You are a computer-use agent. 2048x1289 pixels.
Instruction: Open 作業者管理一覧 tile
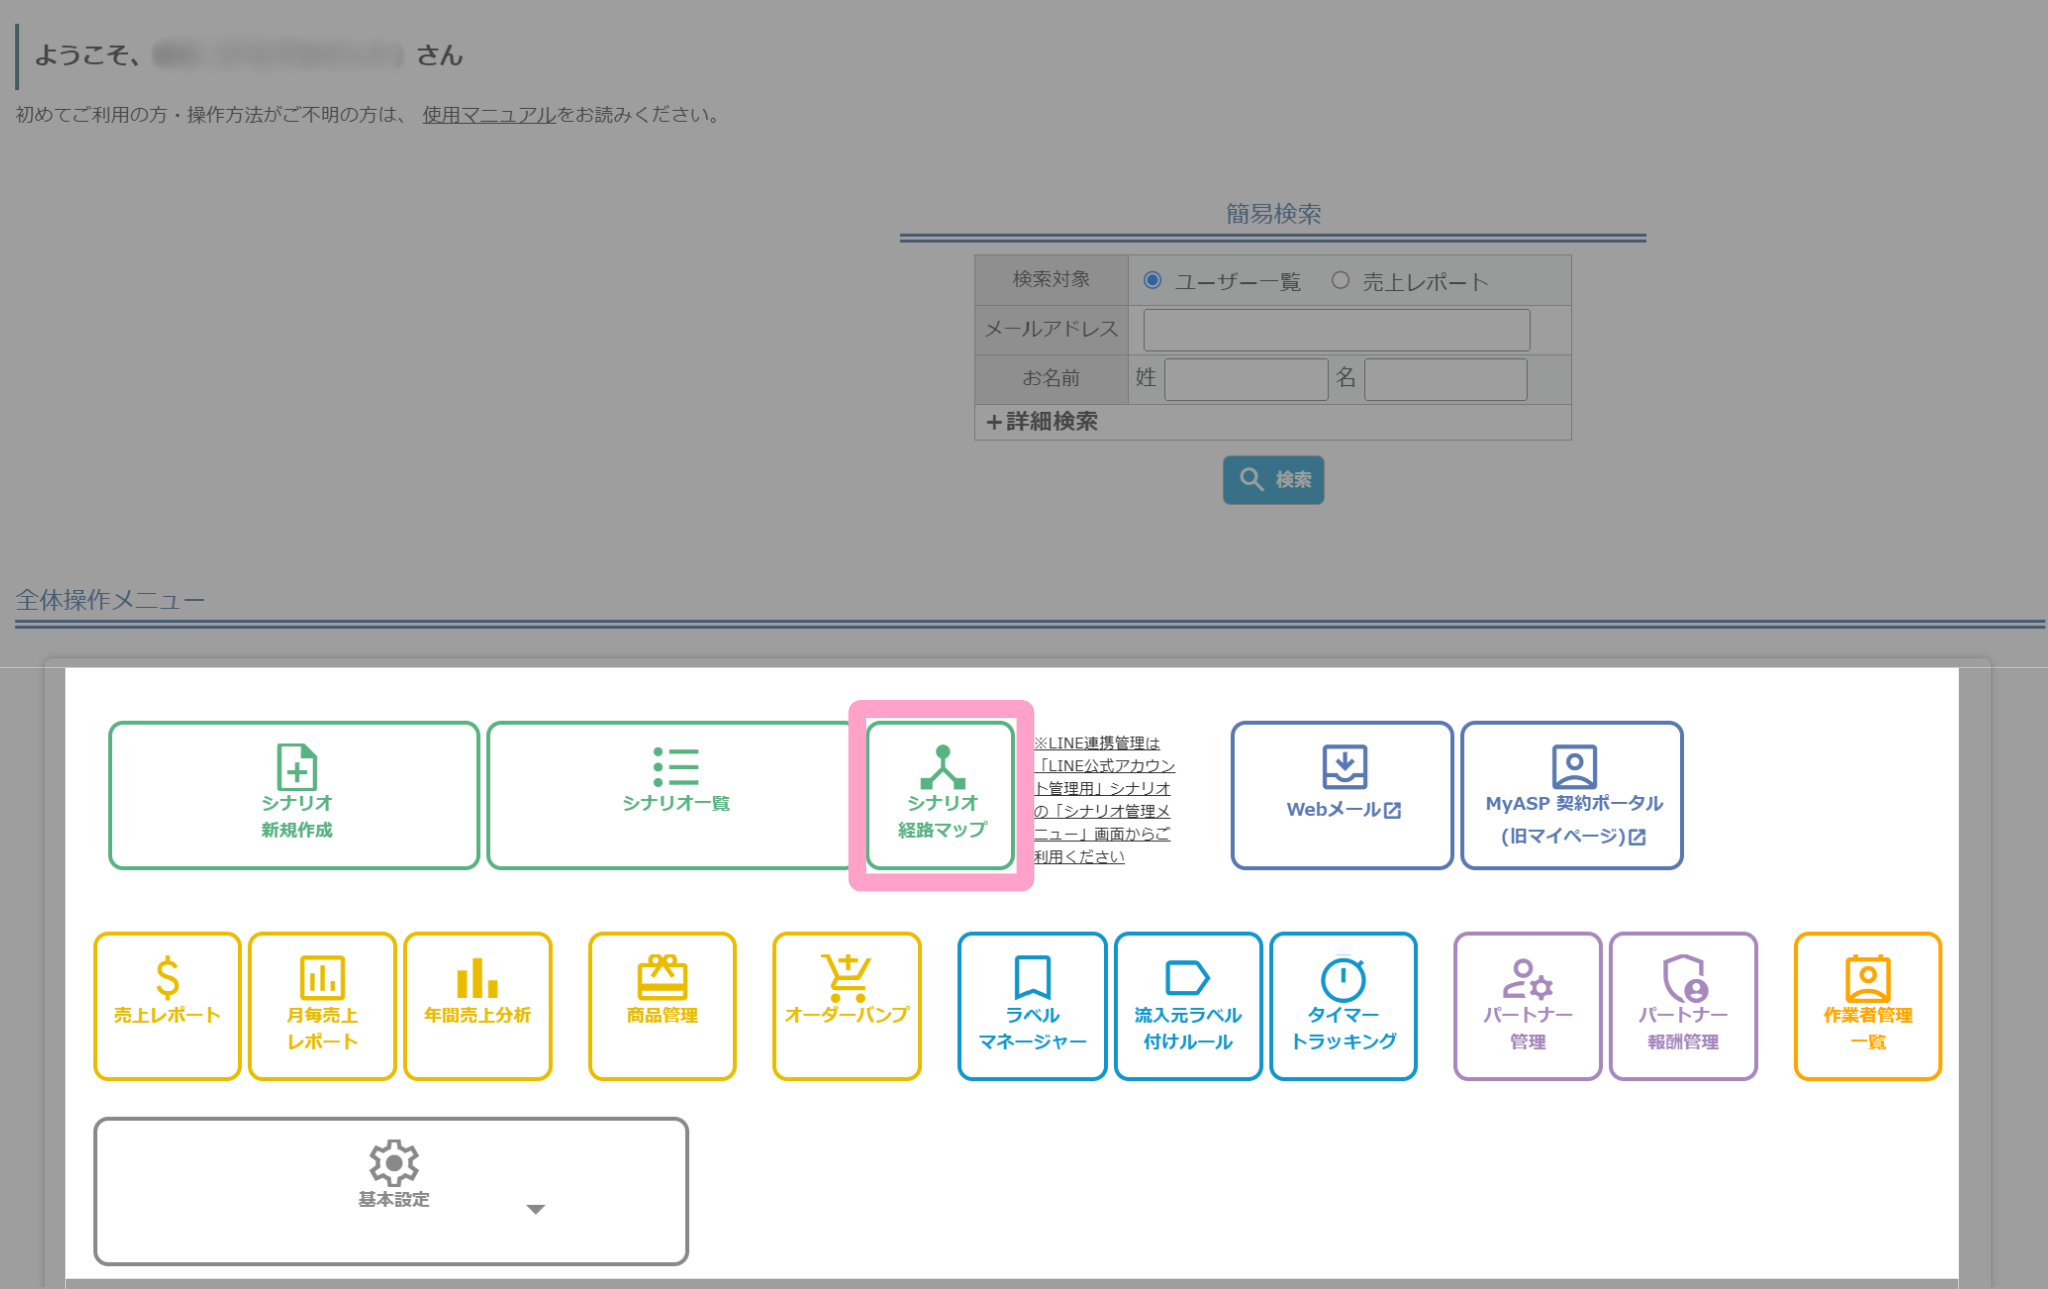pos(1868,1006)
